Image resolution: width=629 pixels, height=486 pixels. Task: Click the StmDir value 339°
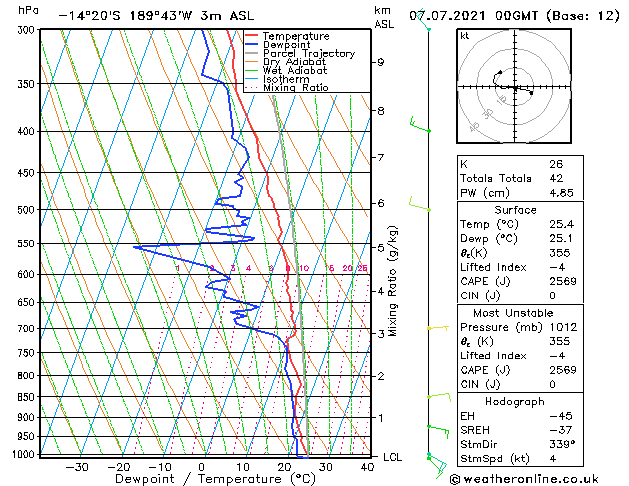tap(562, 444)
